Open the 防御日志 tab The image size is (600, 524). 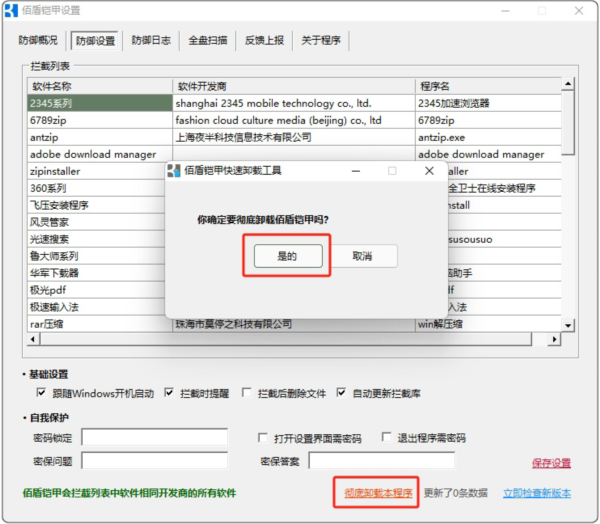click(151, 41)
